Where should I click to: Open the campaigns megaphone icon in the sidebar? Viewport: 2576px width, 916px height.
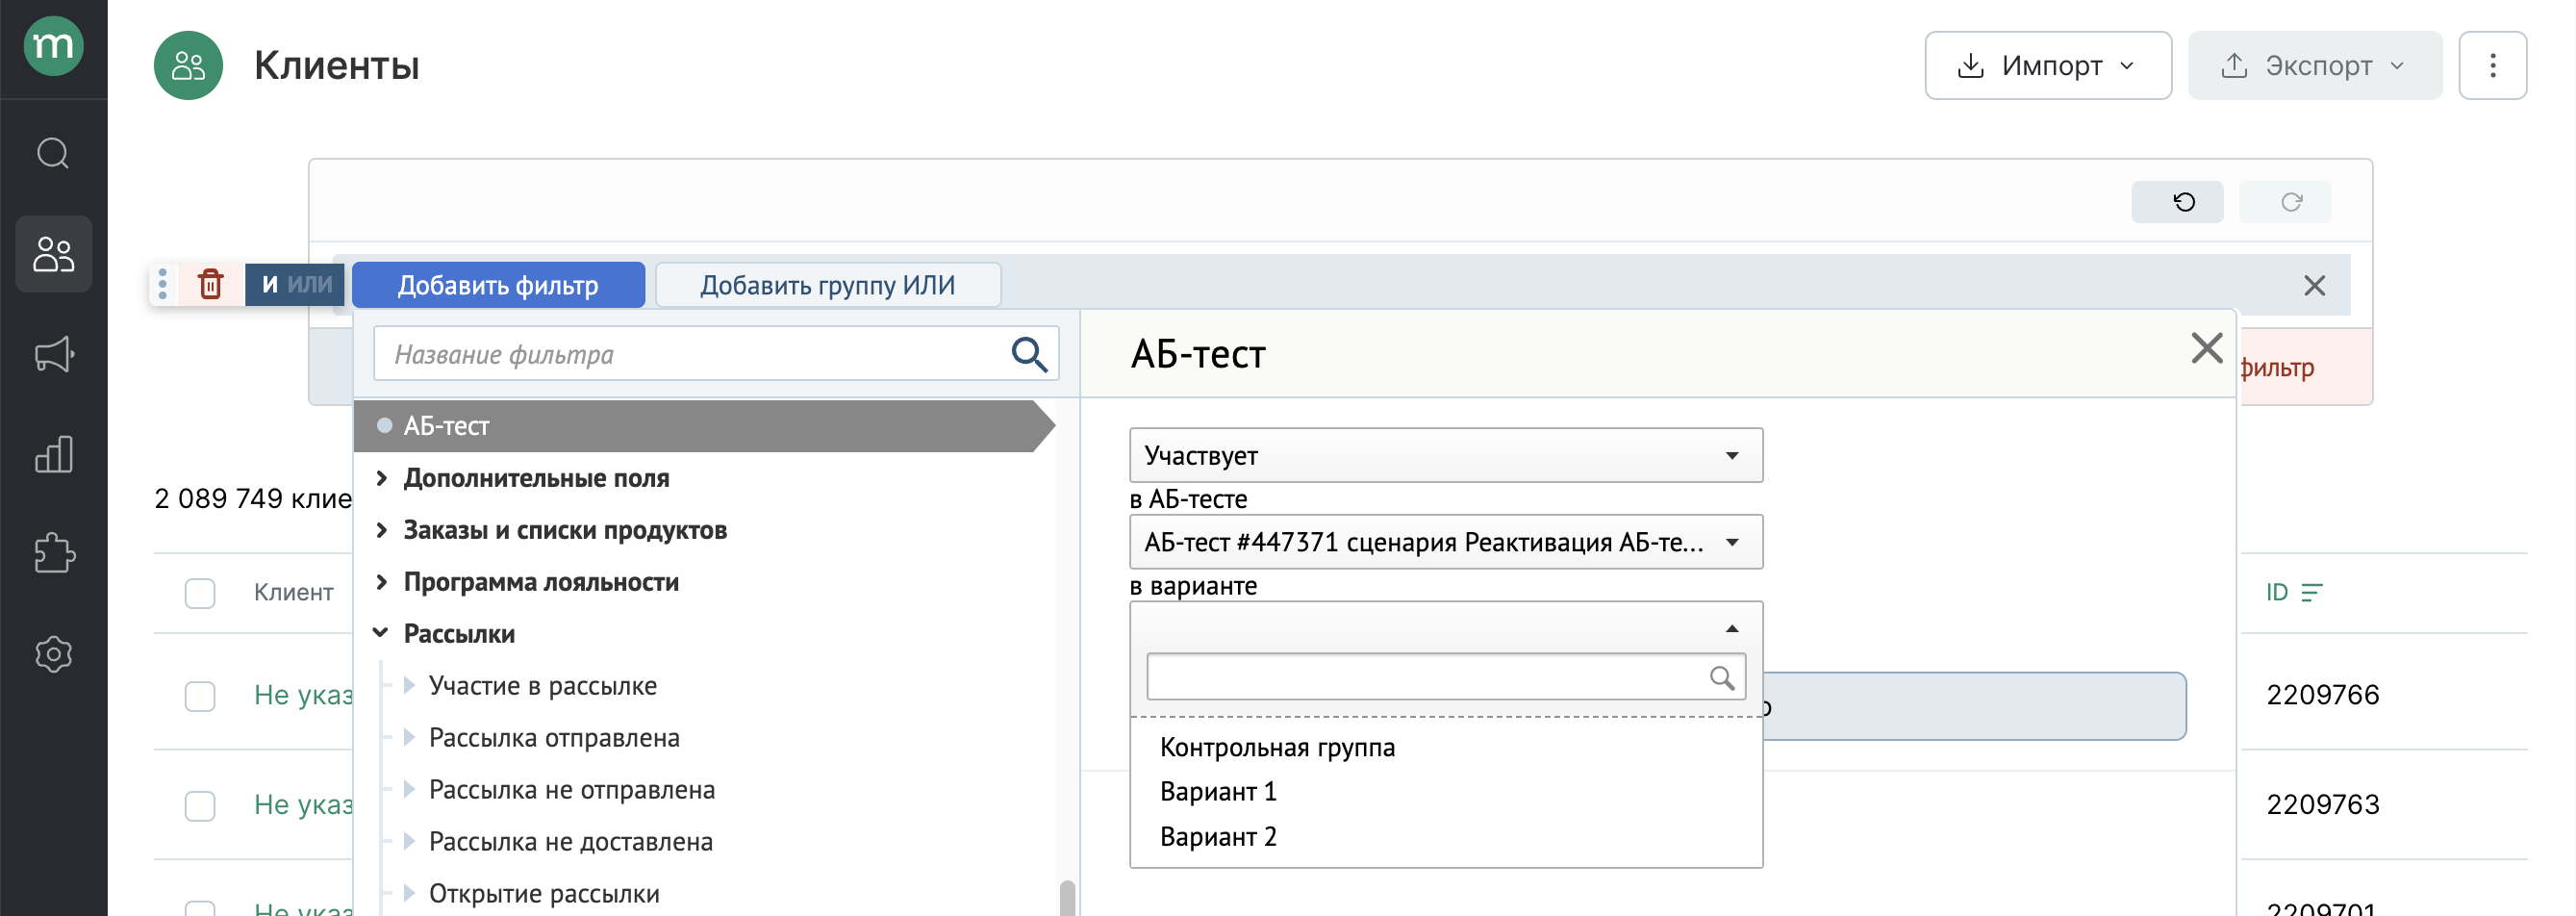pyautogui.click(x=53, y=354)
